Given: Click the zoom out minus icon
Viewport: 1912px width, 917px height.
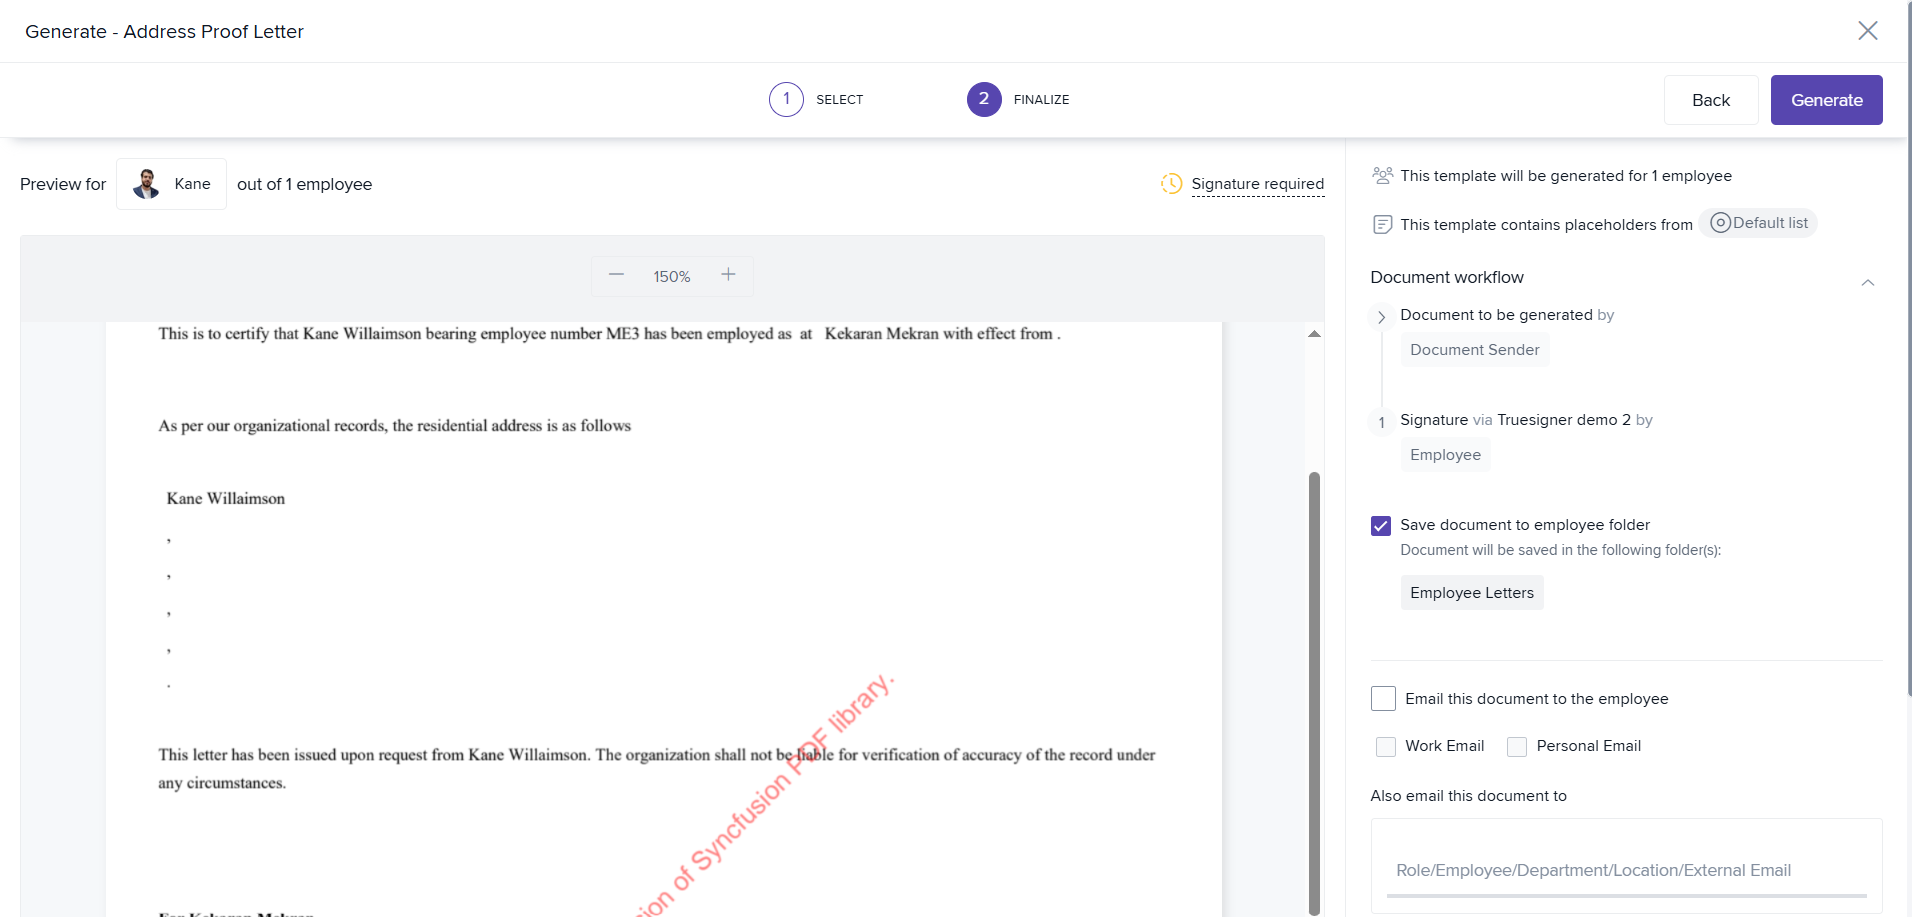Looking at the screenshot, I should pyautogui.click(x=617, y=275).
